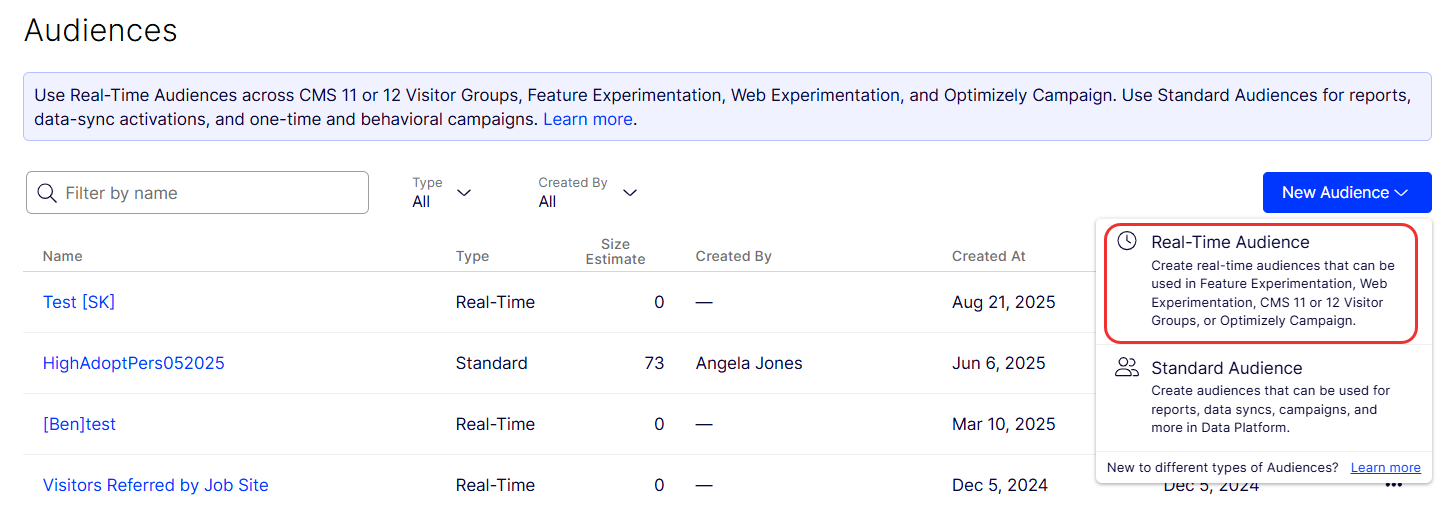The width and height of the screenshot is (1454, 505).
Task: Open Visitors Referred by Job Site
Action: (156, 485)
